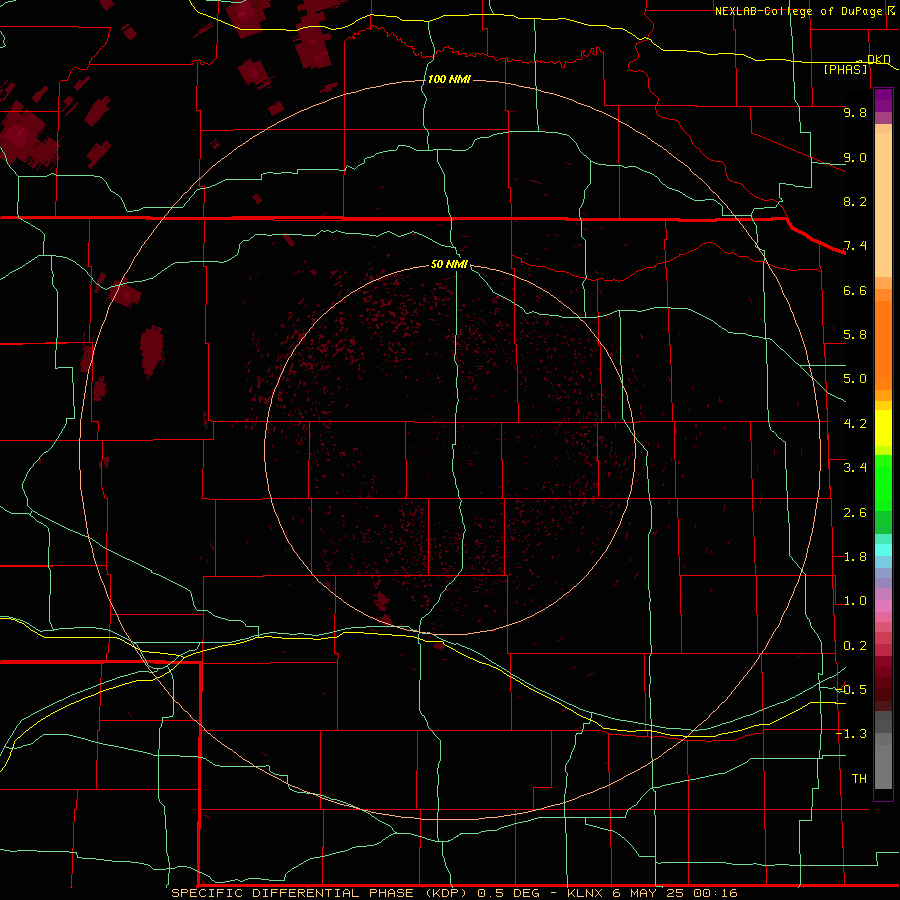
Task: Click the 50 NMI range ring label
Action: 449,264
